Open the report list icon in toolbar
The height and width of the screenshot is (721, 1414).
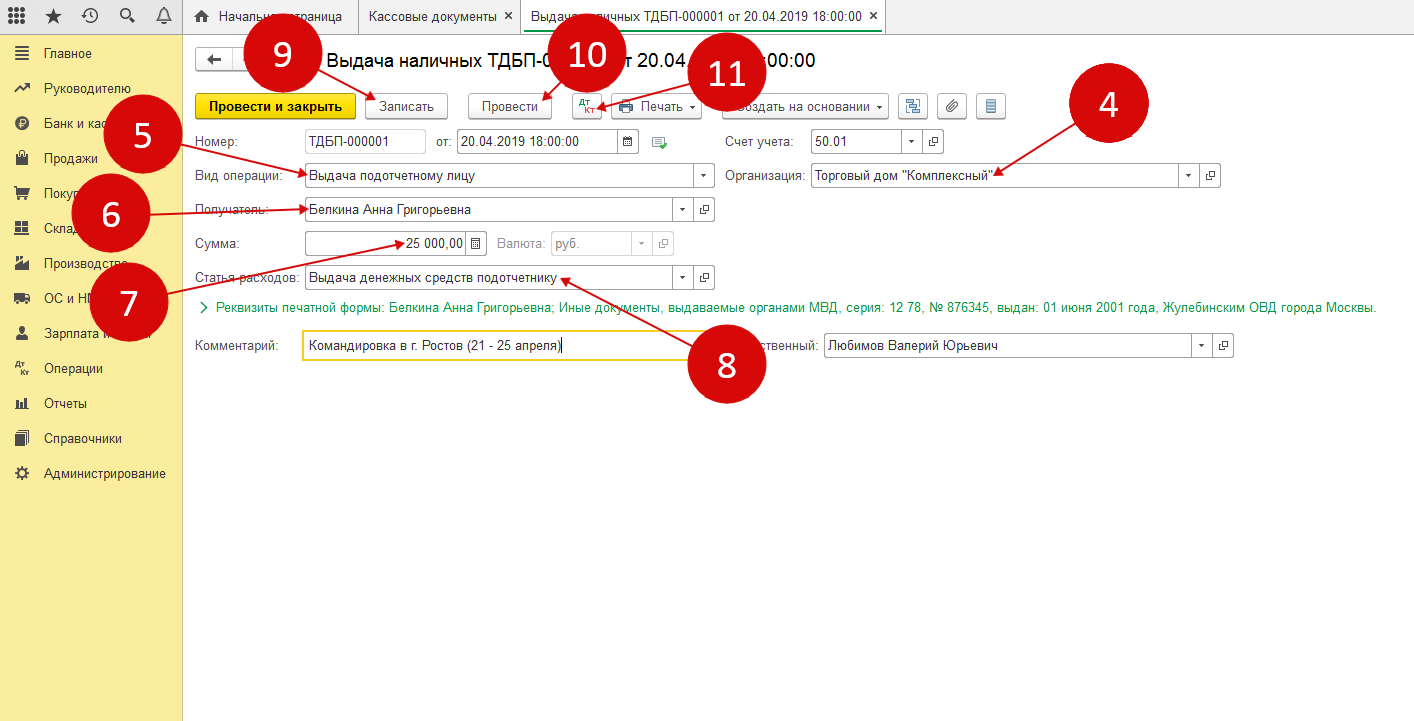(991, 106)
